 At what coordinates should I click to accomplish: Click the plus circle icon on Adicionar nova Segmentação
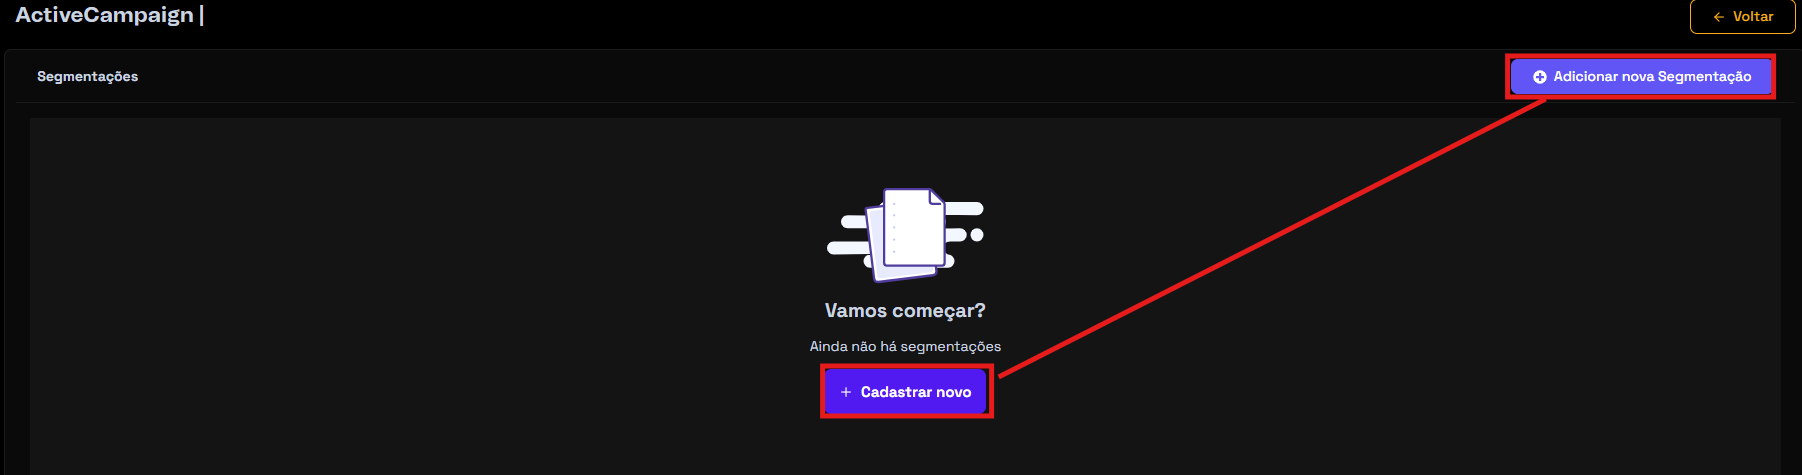point(1540,77)
